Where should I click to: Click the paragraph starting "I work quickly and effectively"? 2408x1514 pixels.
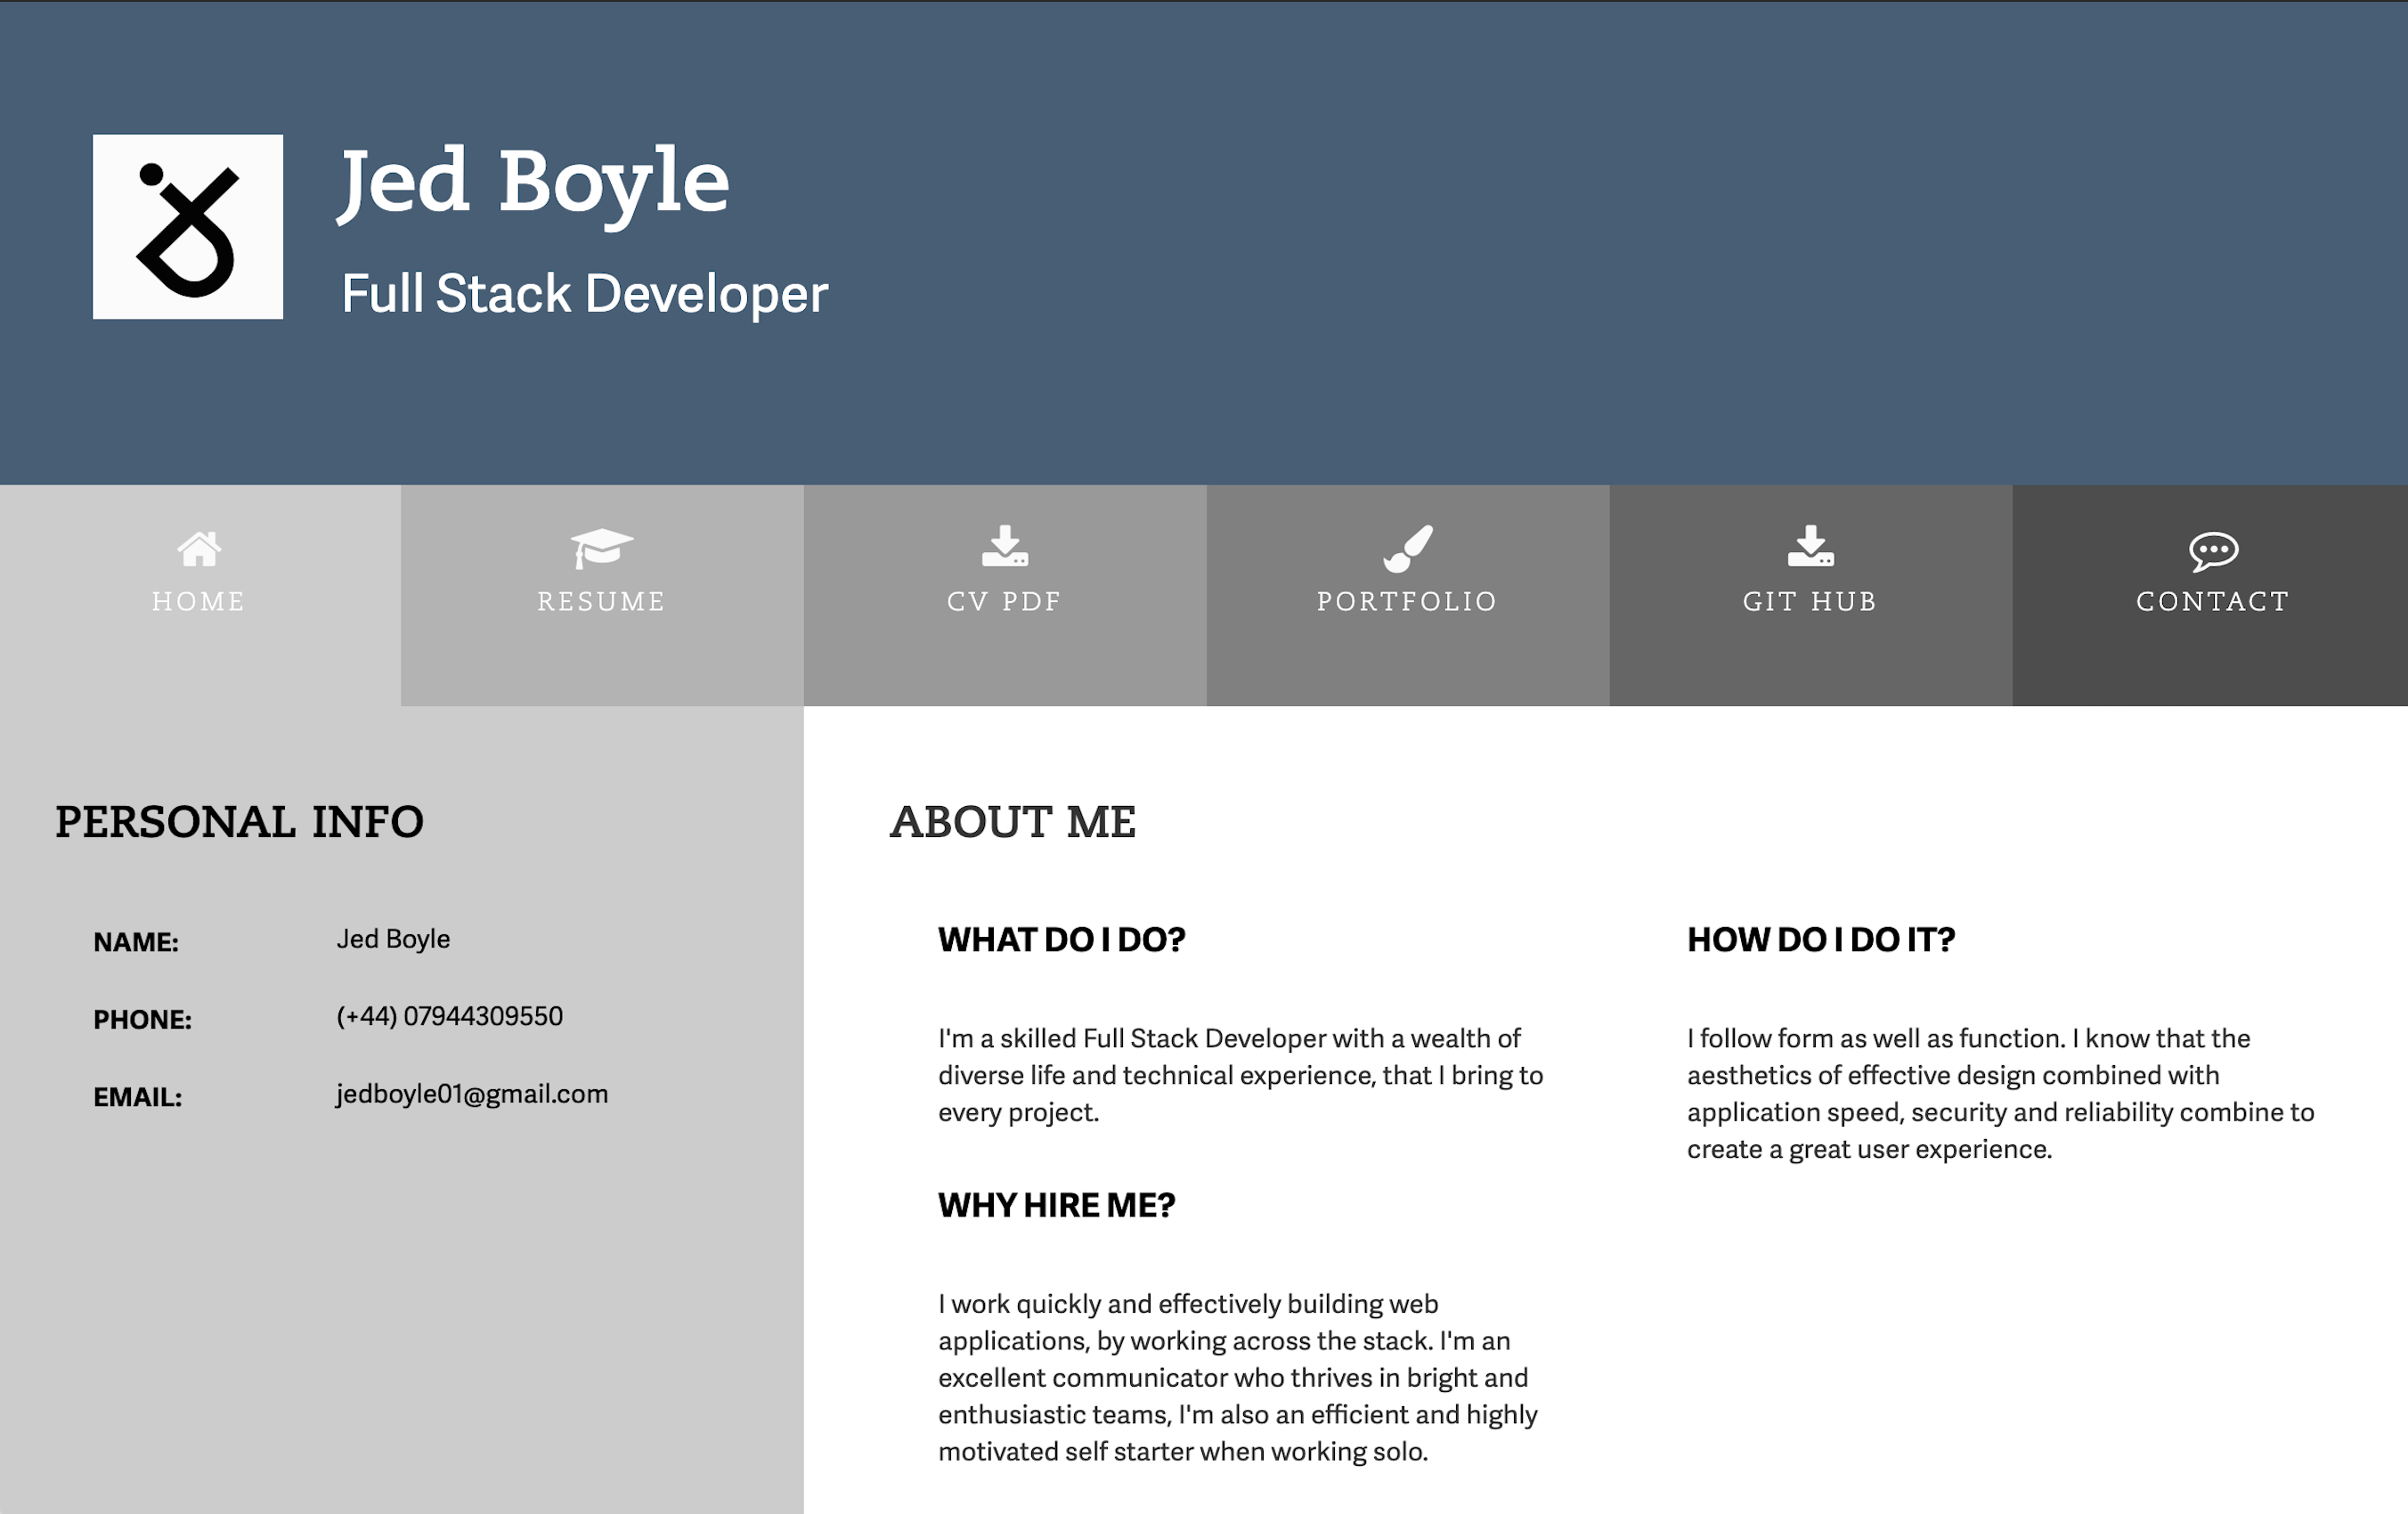[1238, 1378]
